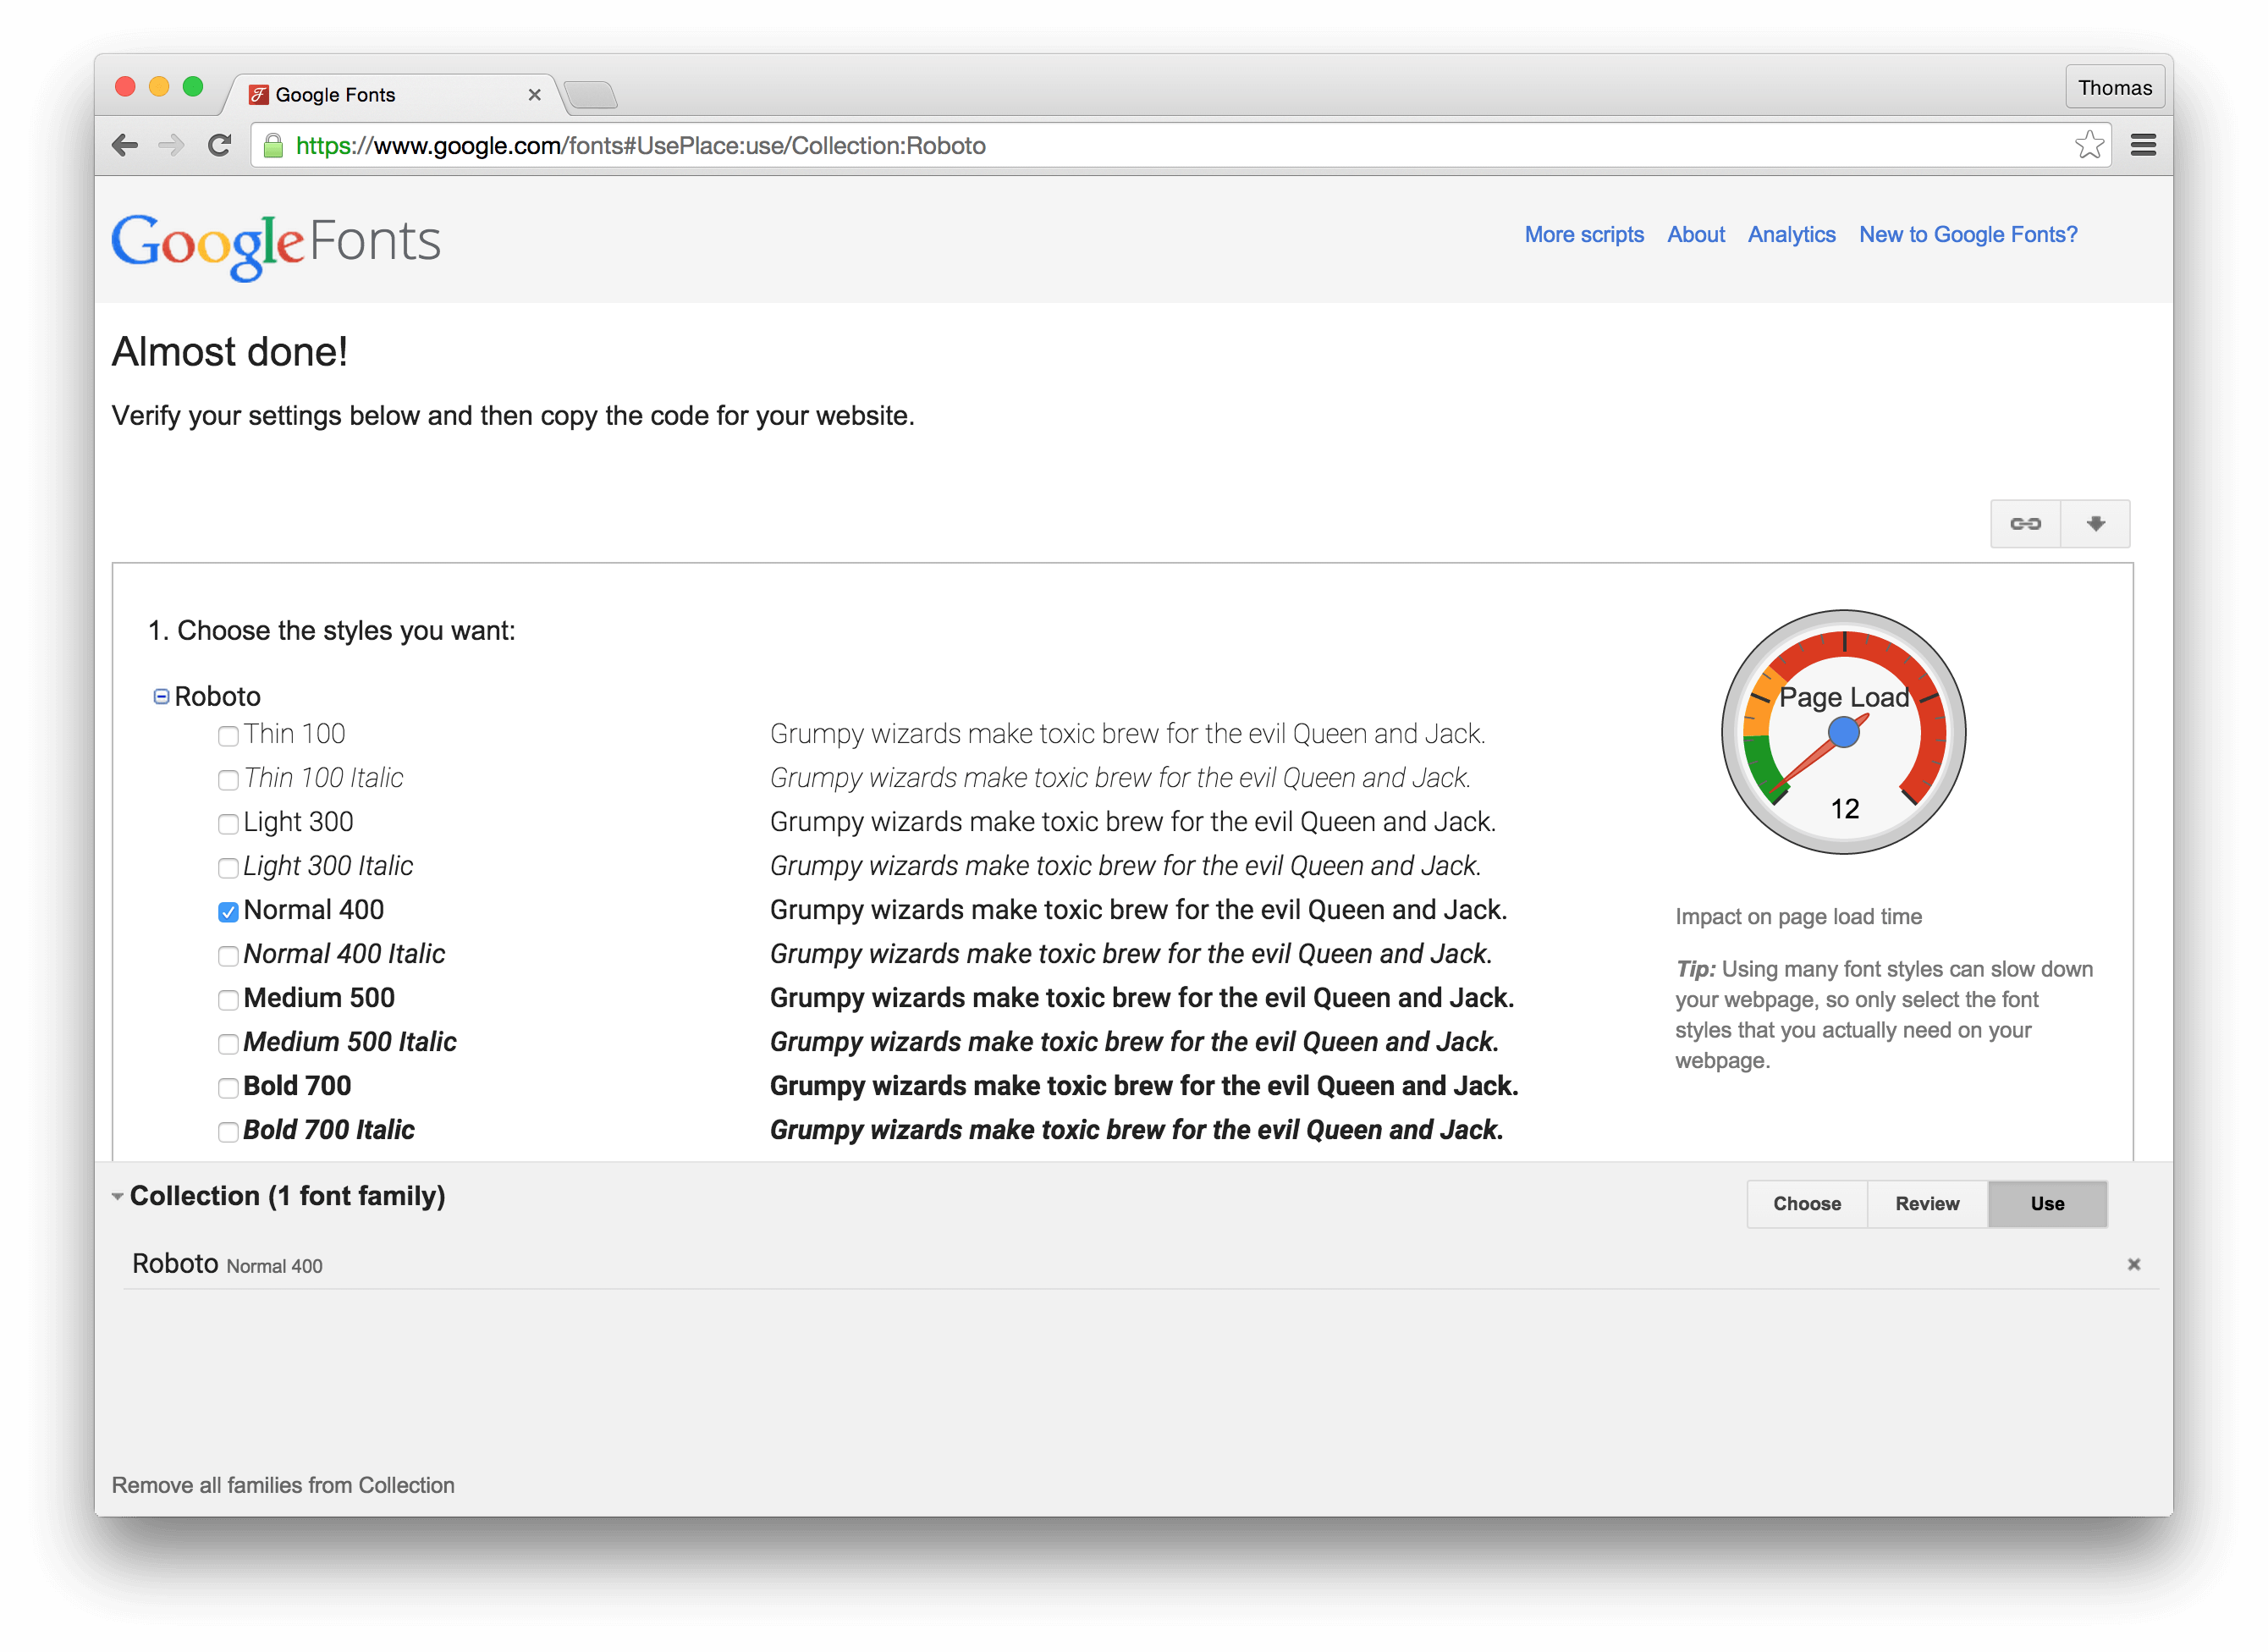Click the 'Impact on page load time' text
The image size is (2268, 1652).
click(1798, 917)
